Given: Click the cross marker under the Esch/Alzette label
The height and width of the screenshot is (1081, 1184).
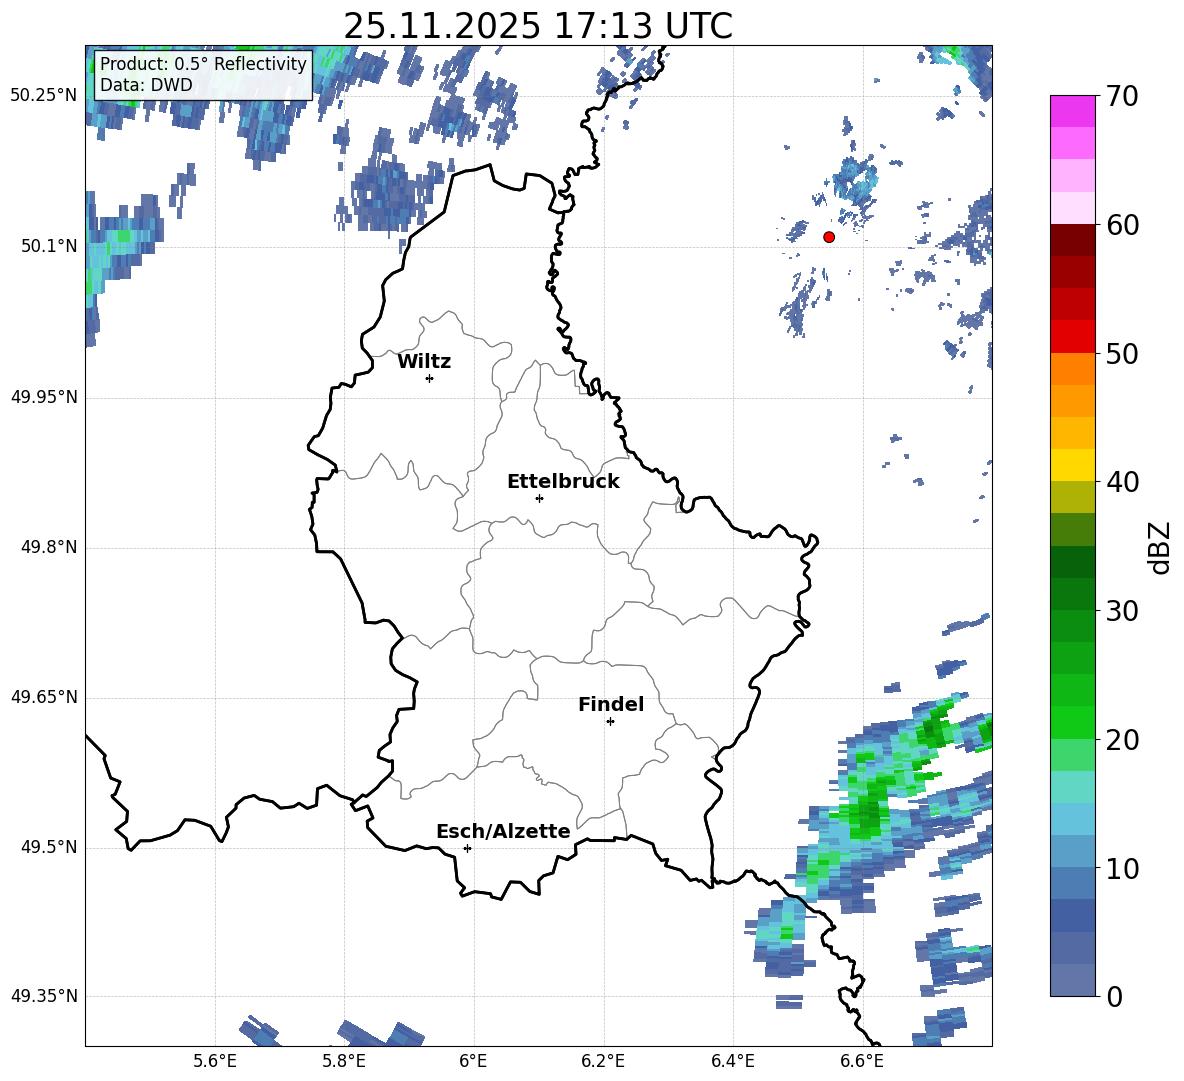Looking at the screenshot, I should (467, 848).
